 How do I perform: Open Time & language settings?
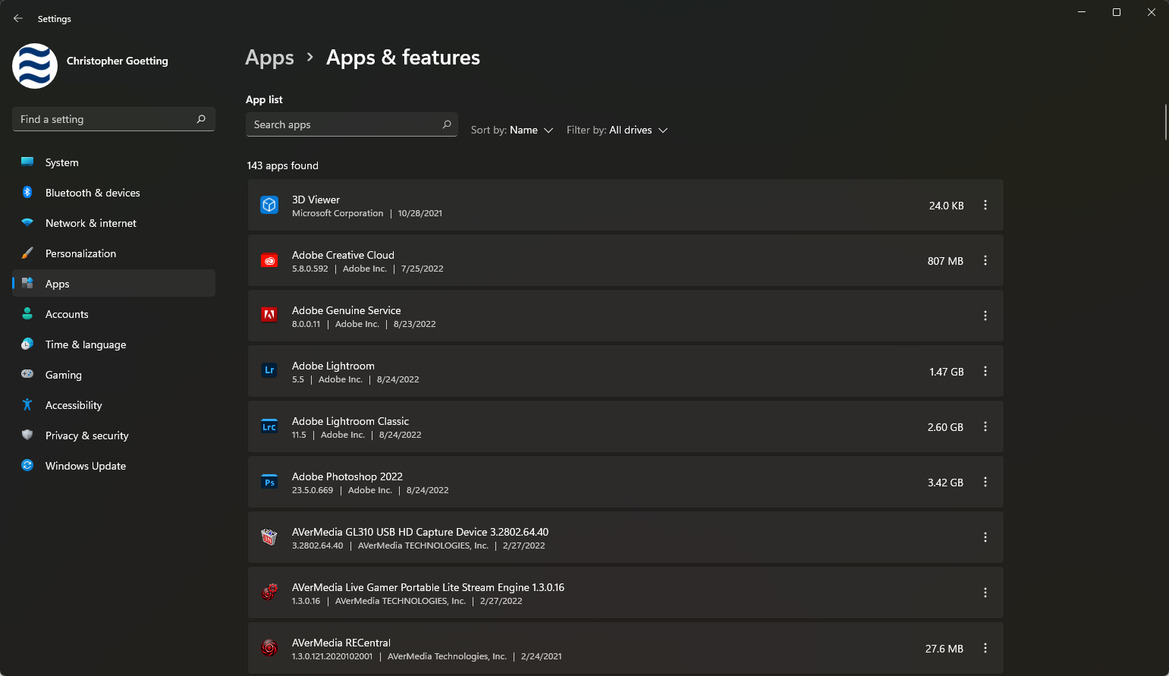click(x=113, y=344)
